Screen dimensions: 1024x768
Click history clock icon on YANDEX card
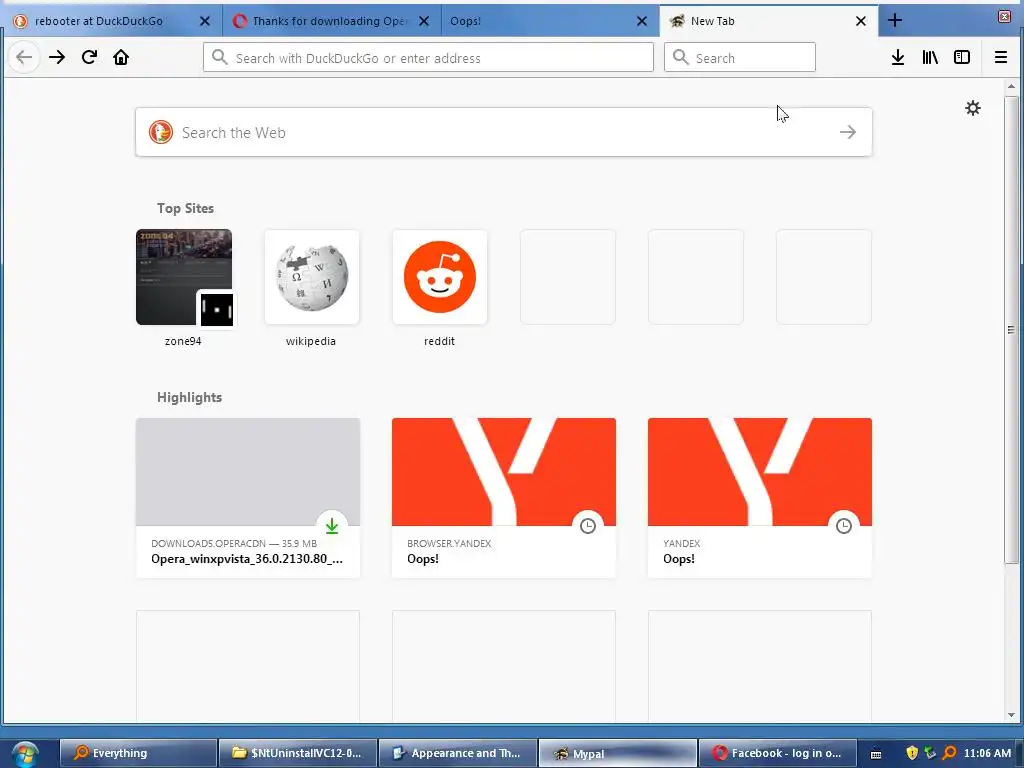pos(844,526)
